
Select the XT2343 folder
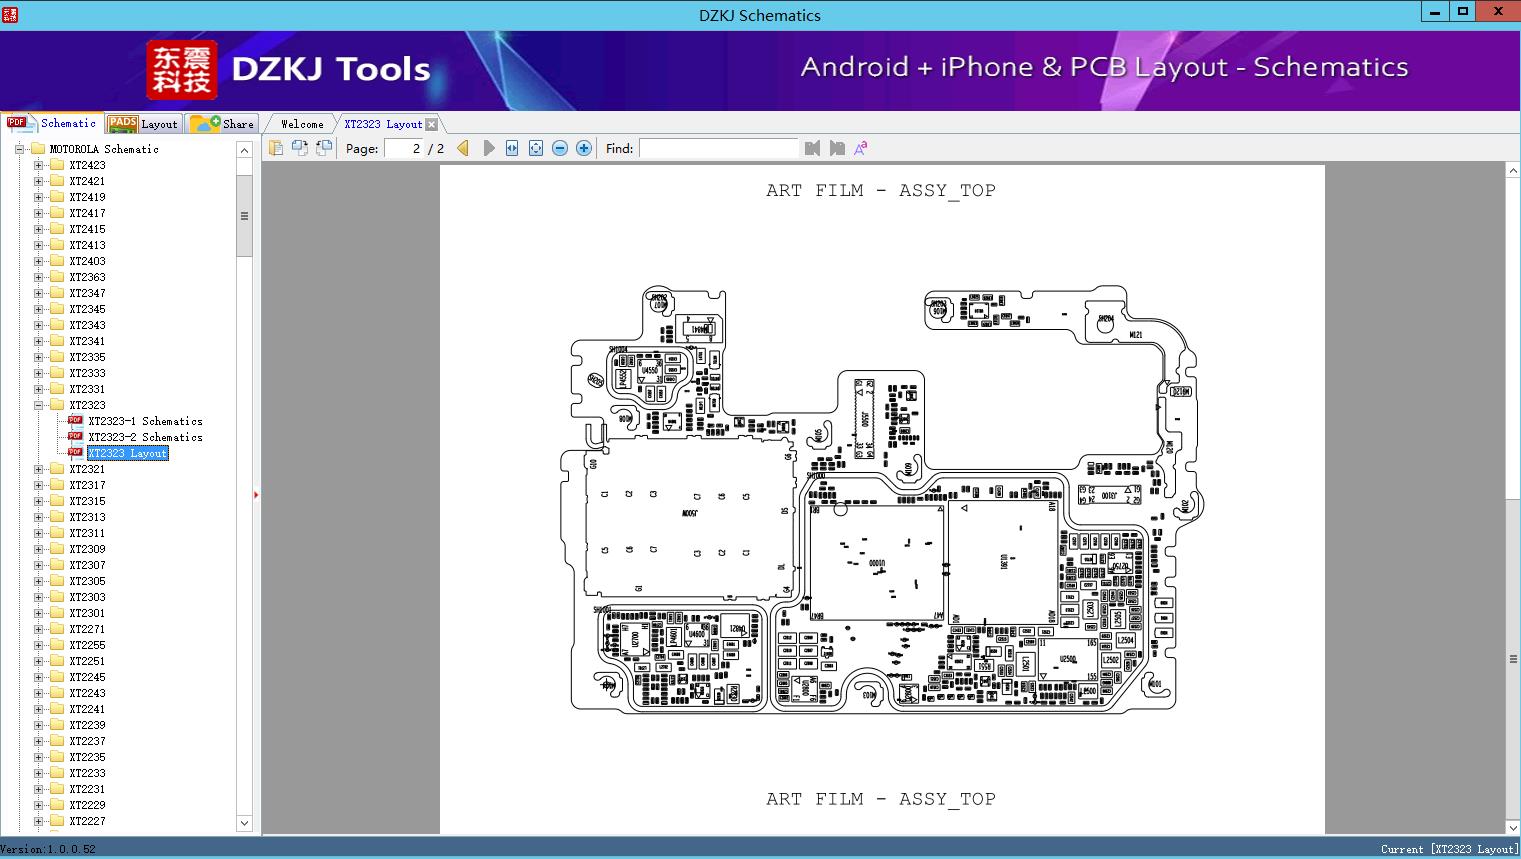coord(87,325)
